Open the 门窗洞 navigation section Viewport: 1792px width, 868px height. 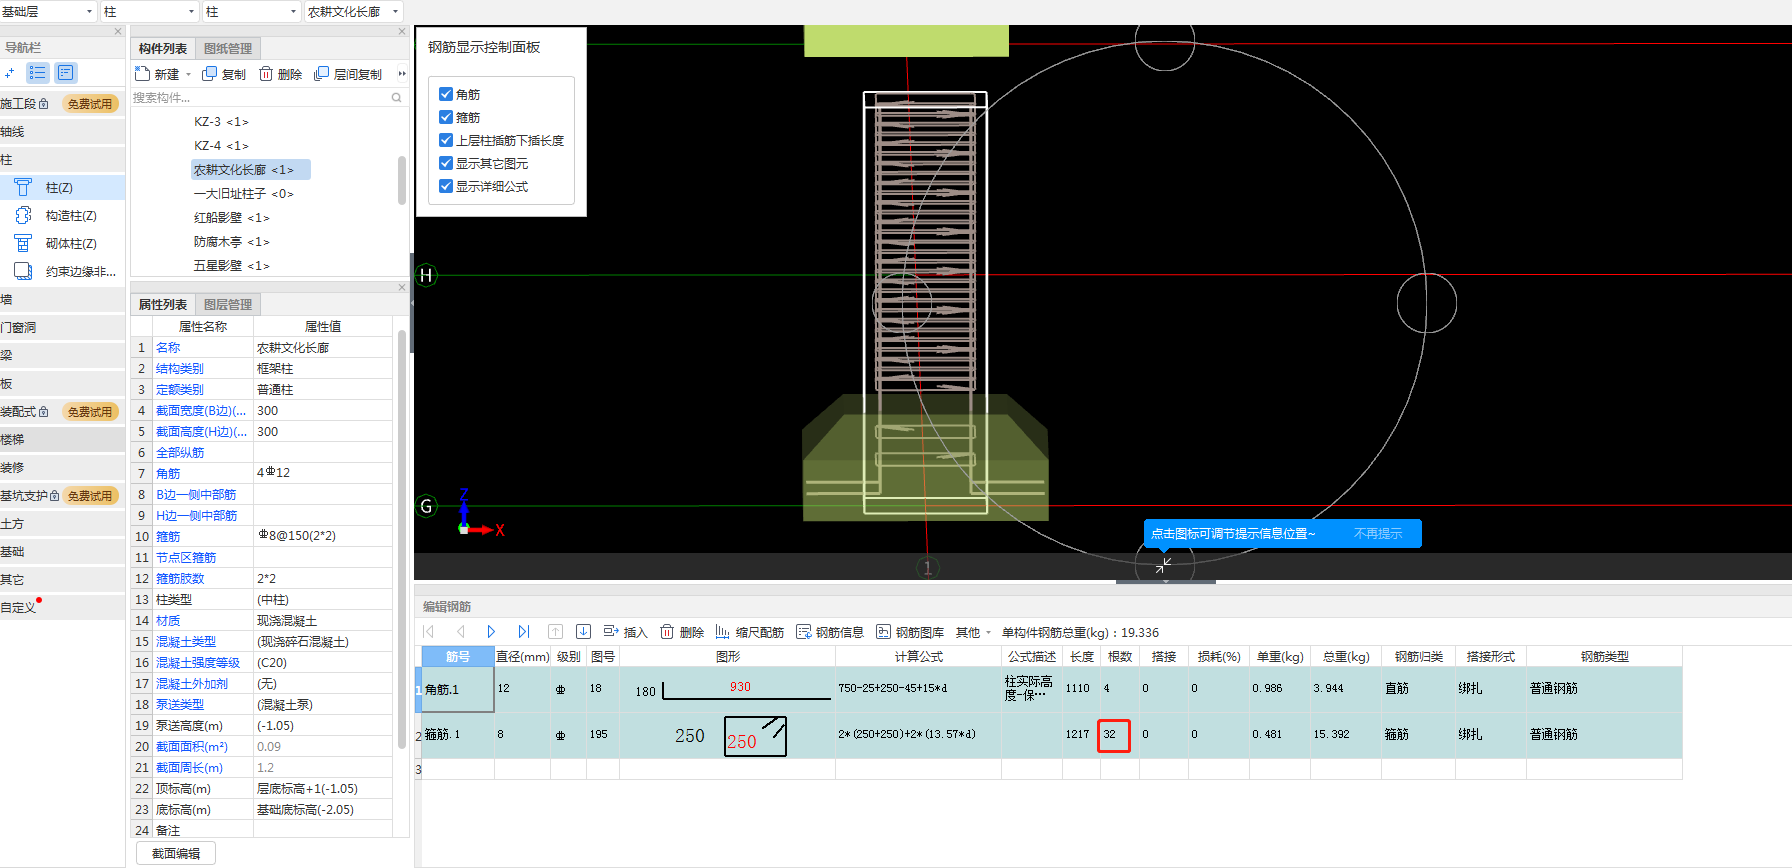(x=62, y=328)
